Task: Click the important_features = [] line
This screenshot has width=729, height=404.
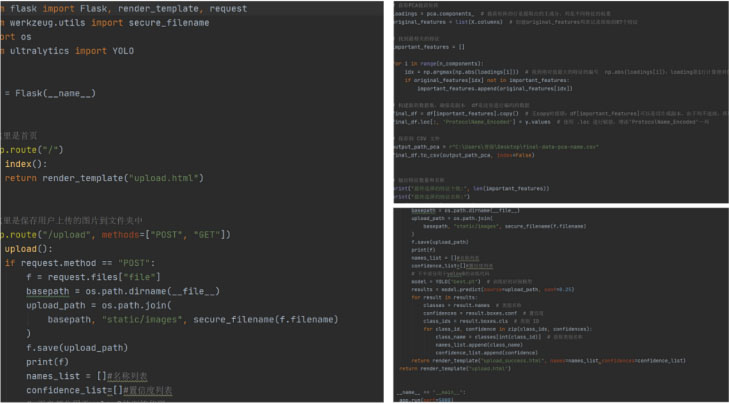Action: point(428,46)
